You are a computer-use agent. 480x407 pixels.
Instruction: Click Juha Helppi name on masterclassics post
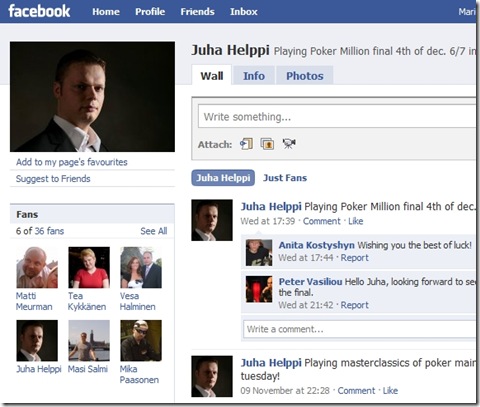(271, 363)
